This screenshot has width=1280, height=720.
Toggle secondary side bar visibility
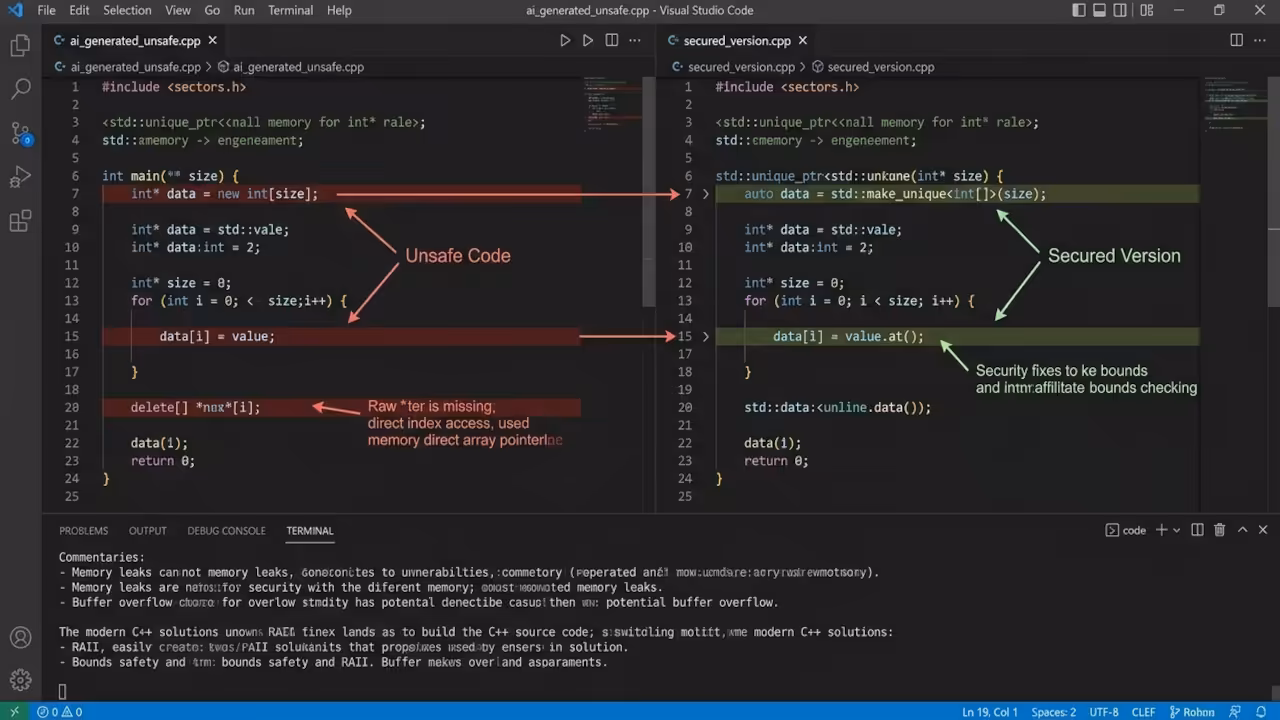pyautogui.click(x=1120, y=10)
